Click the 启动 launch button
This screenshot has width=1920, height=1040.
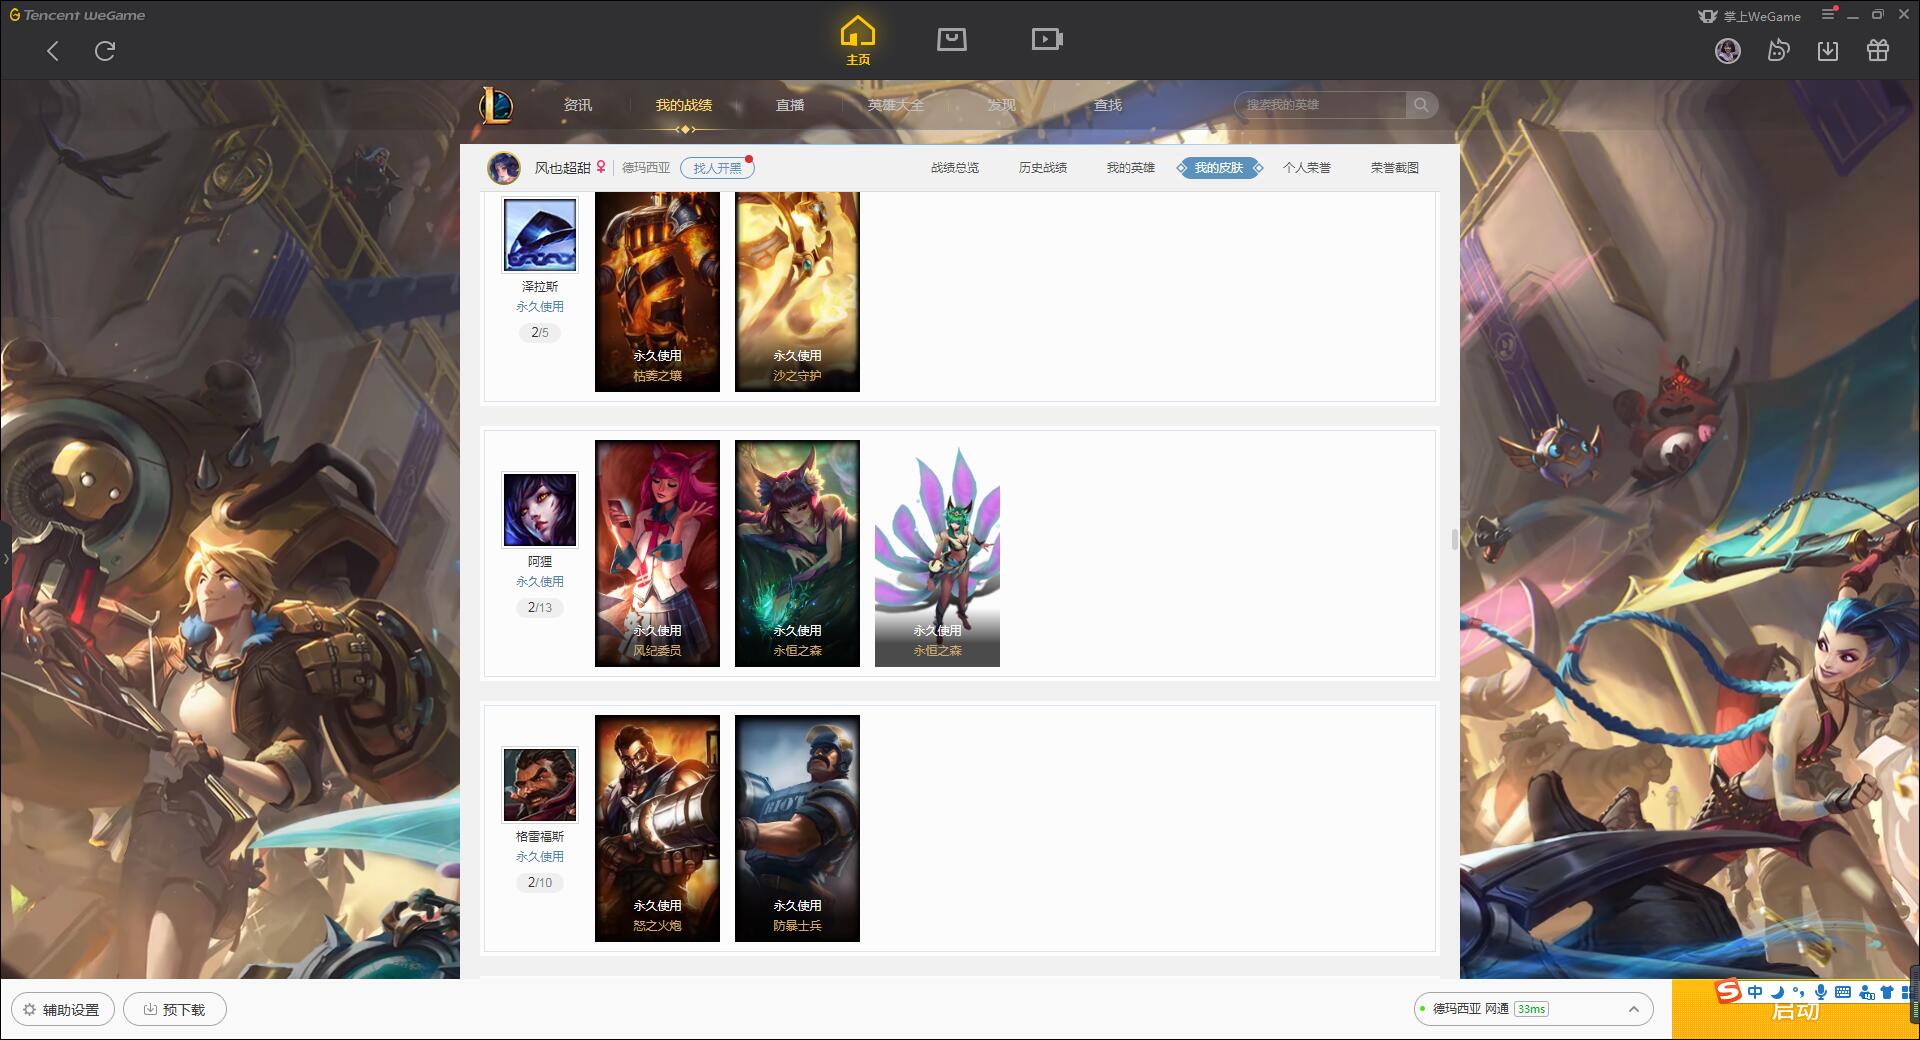click(1795, 1010)
